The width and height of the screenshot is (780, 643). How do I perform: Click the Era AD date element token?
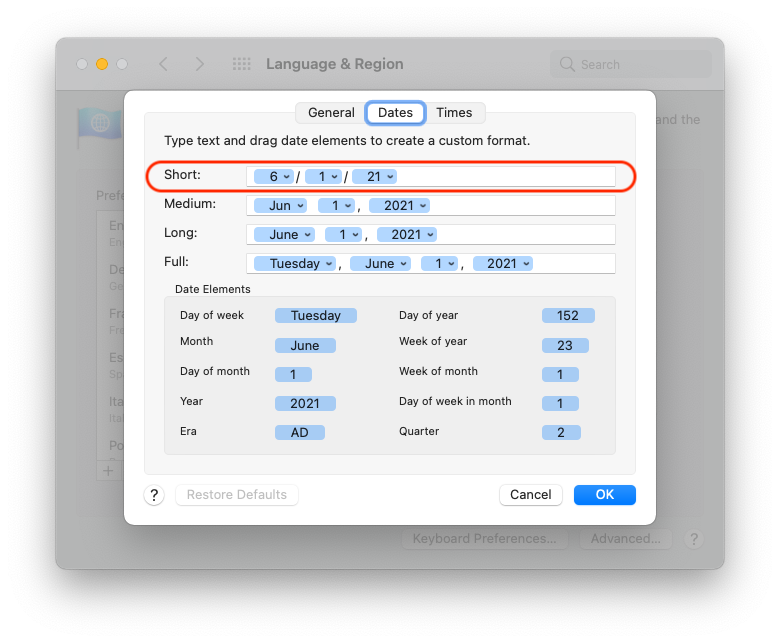click(x=300, y=433)
